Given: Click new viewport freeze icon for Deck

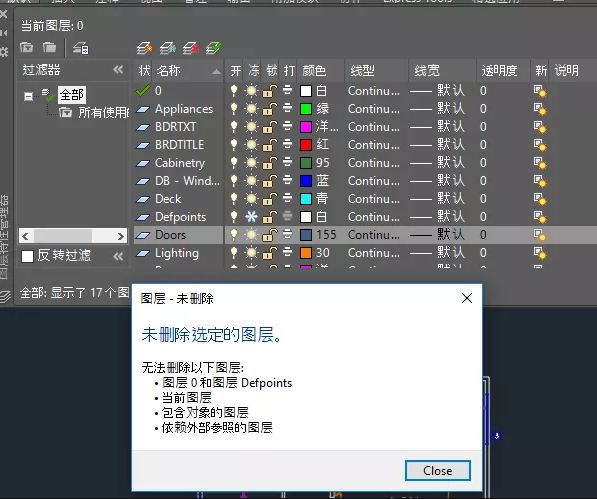Looking at the screenshot, I should (540, 199).
